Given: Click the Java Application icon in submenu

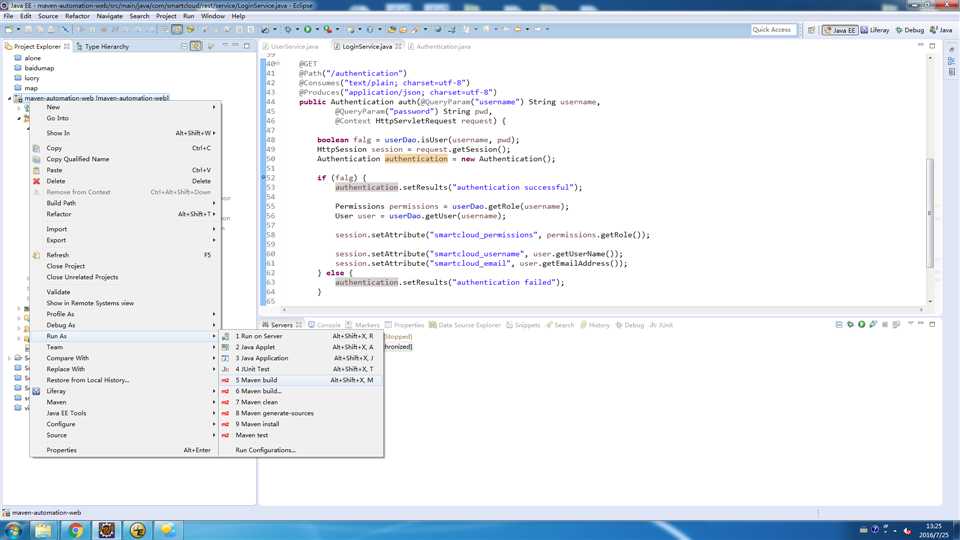Looking at the screenshot, I should point(225,358).
